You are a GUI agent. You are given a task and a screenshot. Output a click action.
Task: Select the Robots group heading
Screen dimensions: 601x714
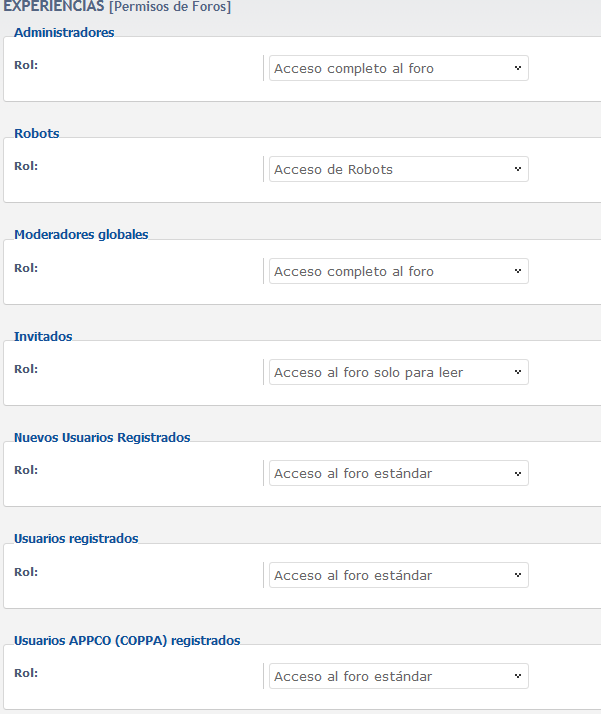click(37, 133)
